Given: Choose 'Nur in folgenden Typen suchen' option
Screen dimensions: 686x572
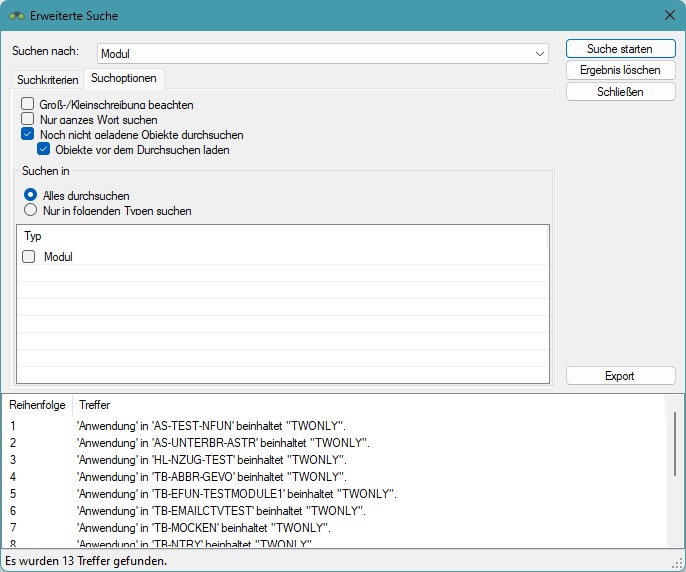Looking at the screenshot, I should [30, 210].
